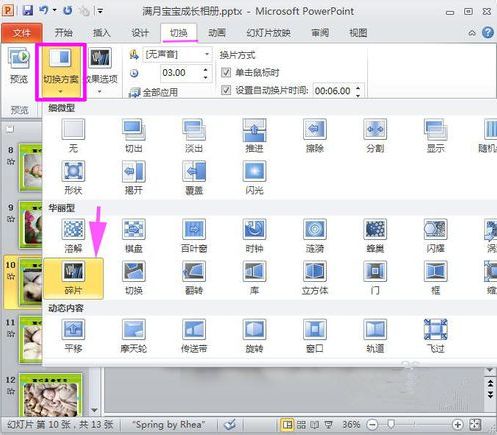The image size is (497, 435).
Task: Open the 设计 Design tab
Action: [x=140, y=33]
